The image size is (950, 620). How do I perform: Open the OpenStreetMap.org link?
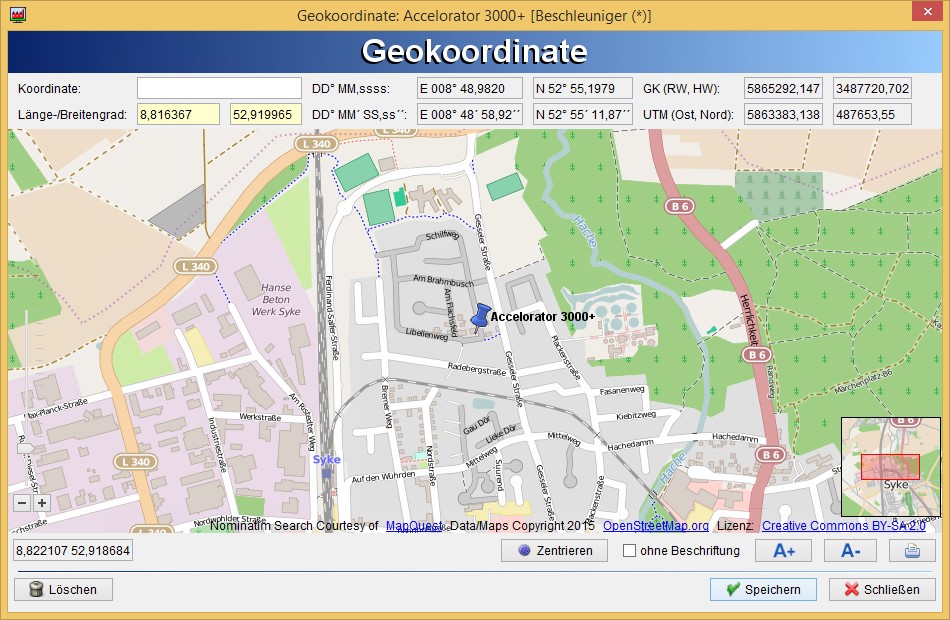pos(655,526)
